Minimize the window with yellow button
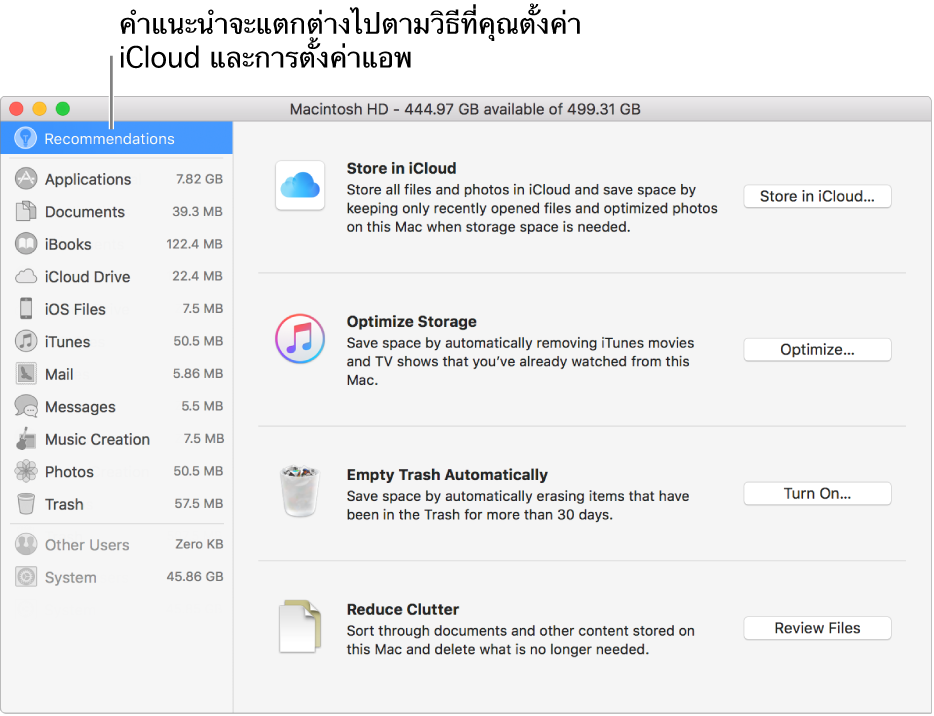Viewport: 934px width, 716px height. [39, 109]
